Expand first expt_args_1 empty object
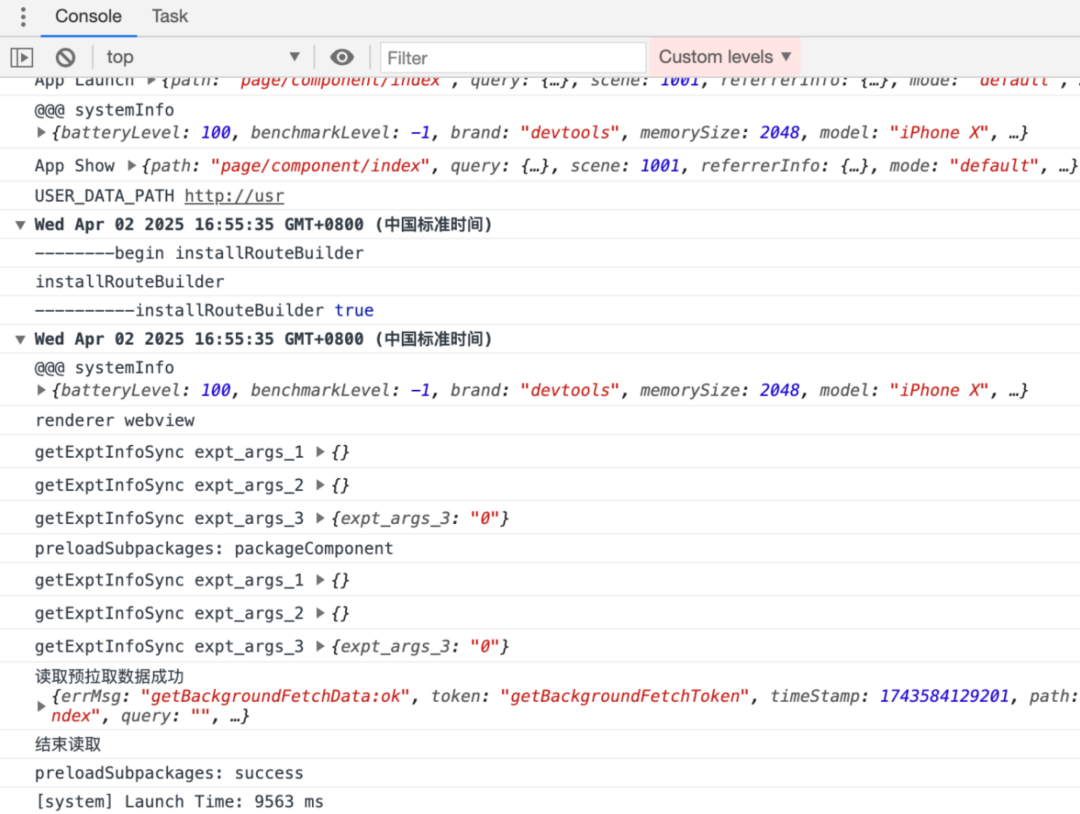This screenshot has width=1080, height=814. [320, 452]
